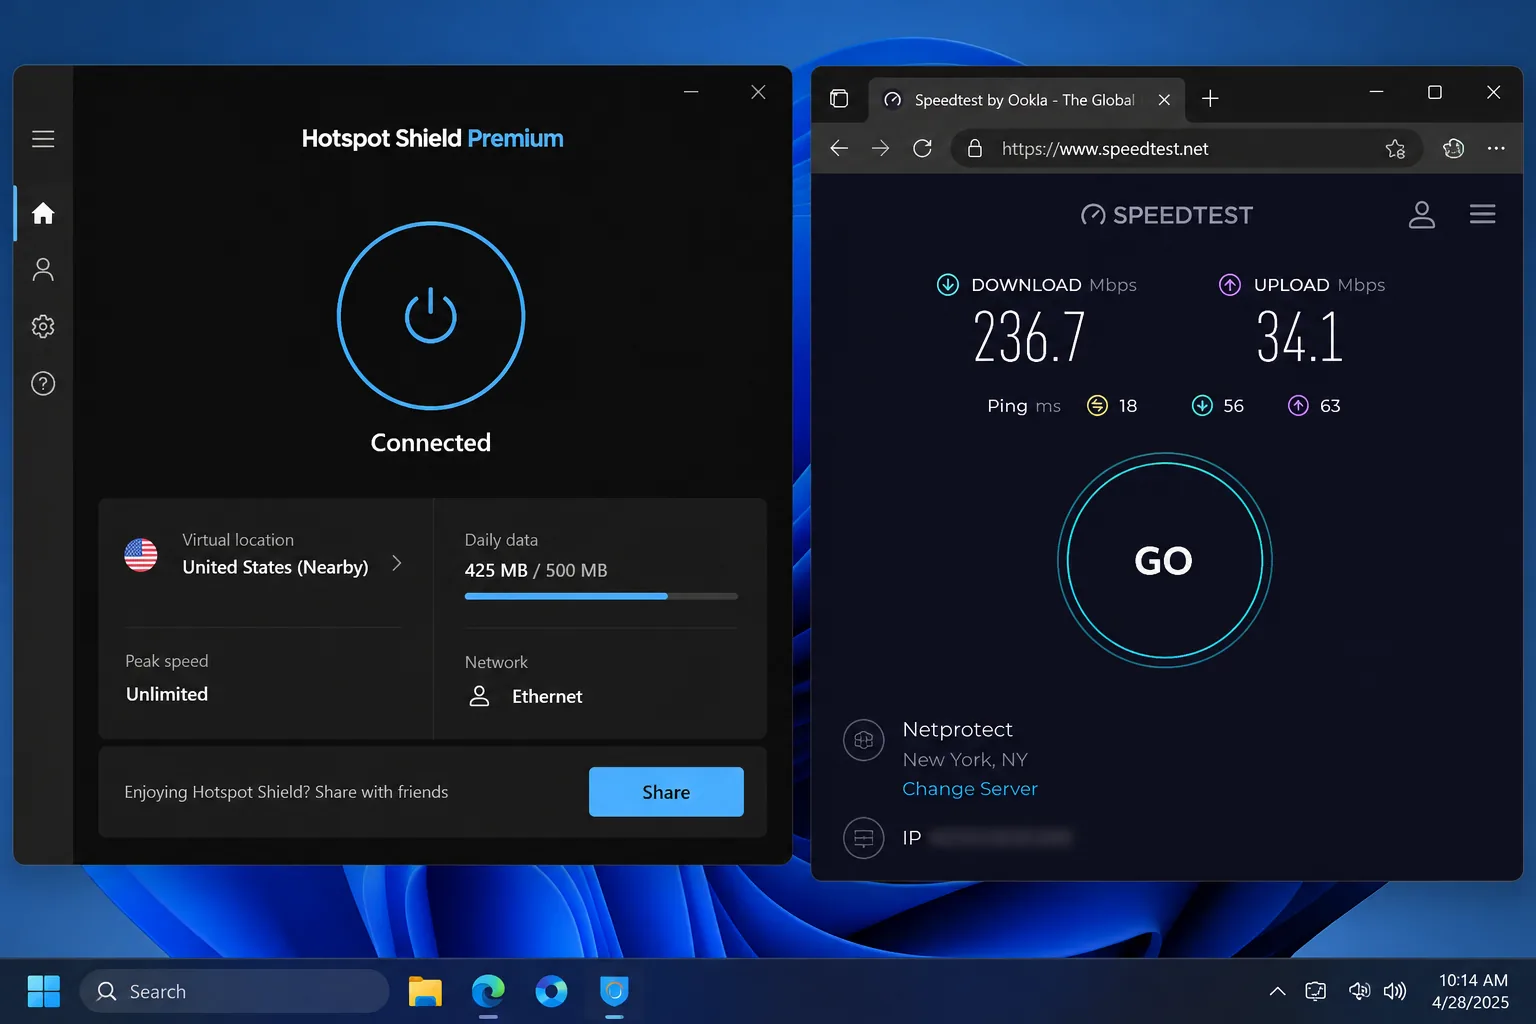Open File Explorer from taskbar

[425, 992]
